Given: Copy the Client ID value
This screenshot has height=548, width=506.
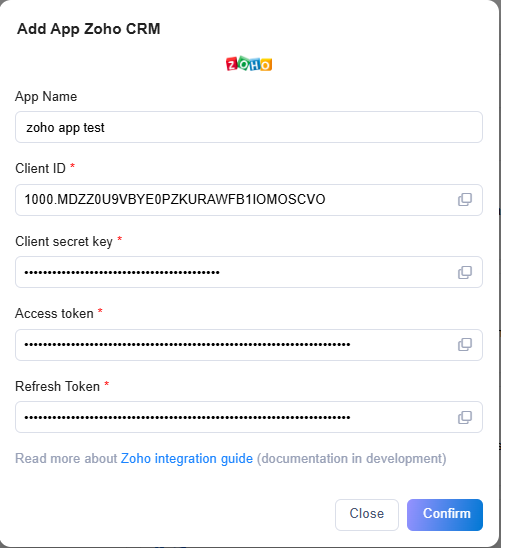Looking at the screenshot, I should [x=464, y=200].
